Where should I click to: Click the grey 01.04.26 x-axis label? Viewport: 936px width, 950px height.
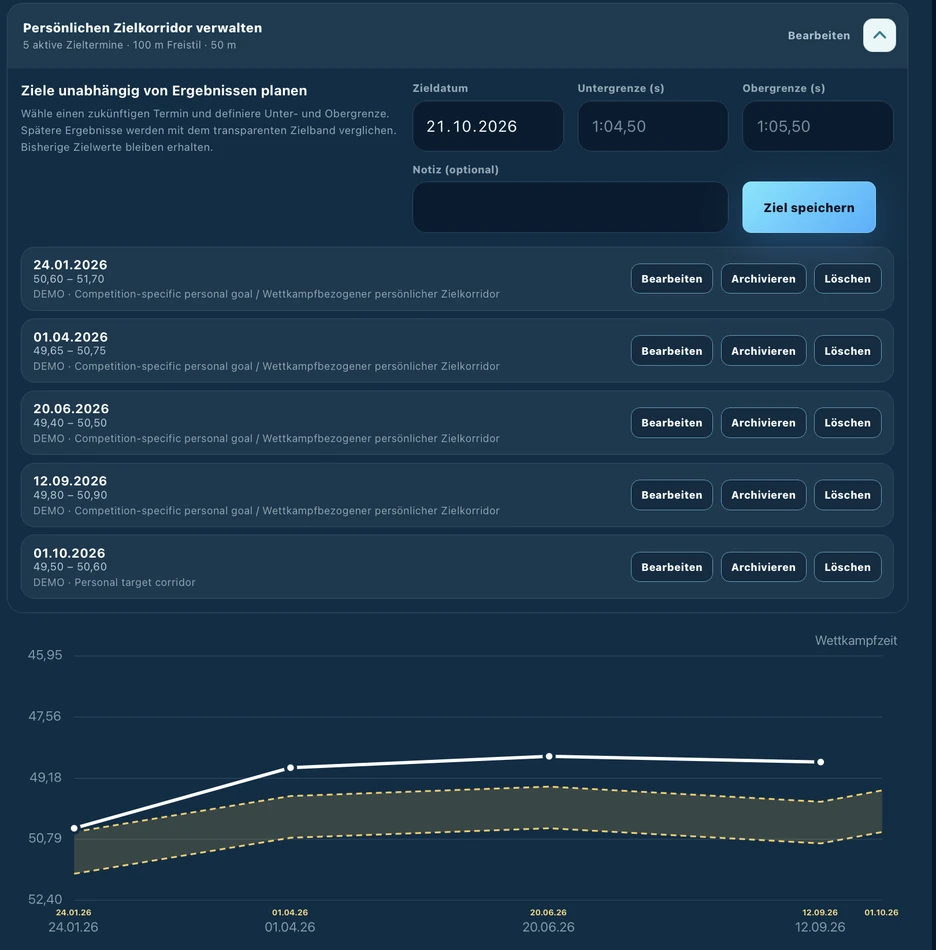290,927
